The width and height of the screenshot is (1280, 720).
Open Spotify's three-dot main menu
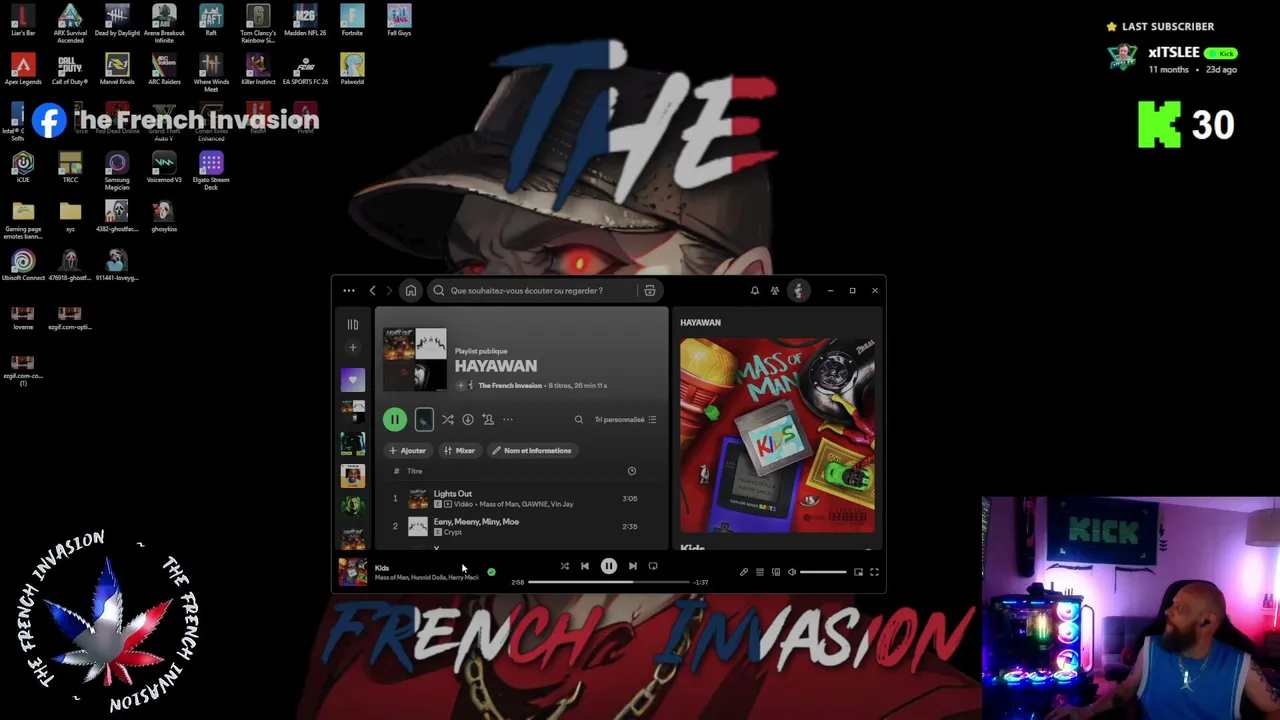coord(348,291)
